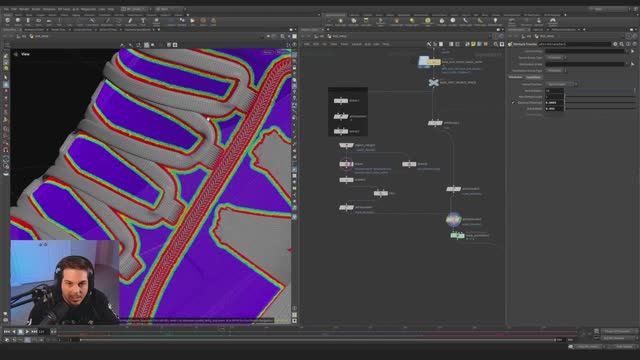640x360 pixels.
Task: Click the find-node magnifier in the network toolbar
Action: click(x=496, y=44)
